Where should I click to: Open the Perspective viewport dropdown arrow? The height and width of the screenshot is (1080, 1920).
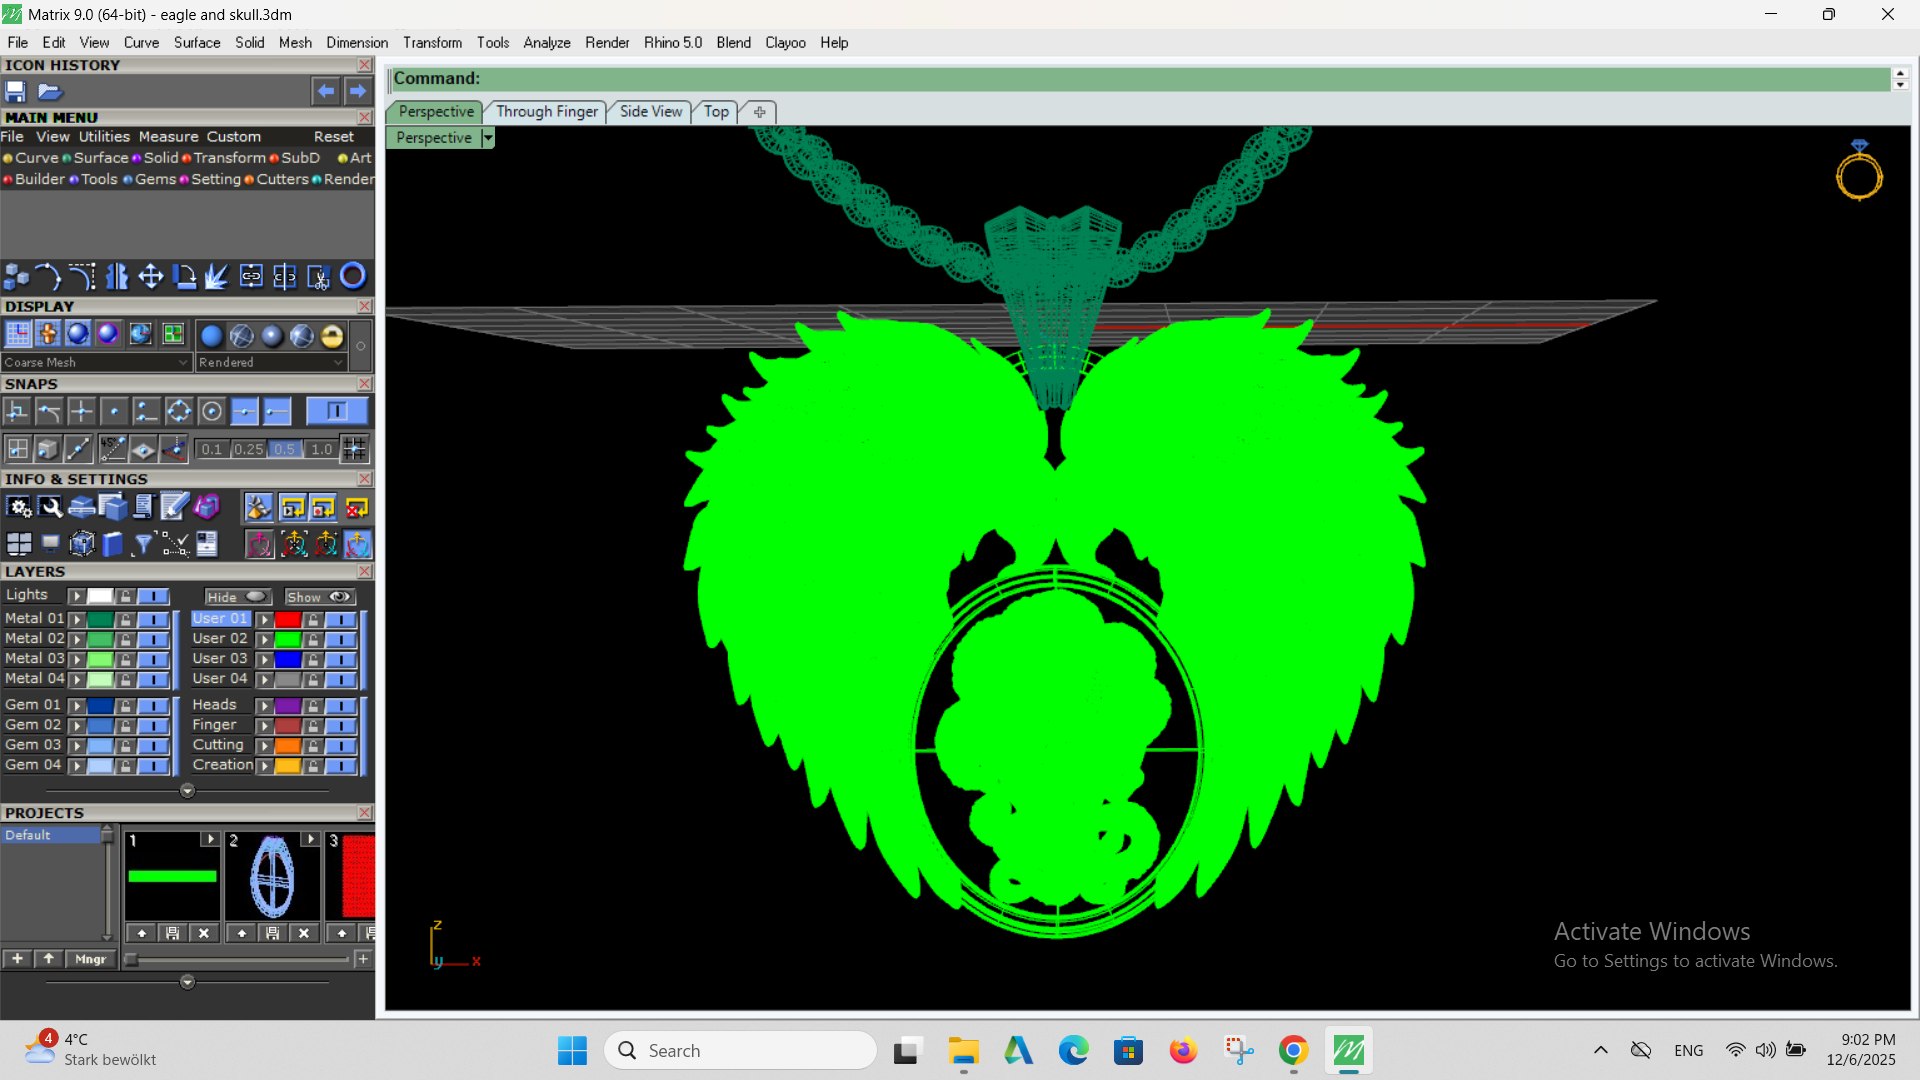point(488,138)
